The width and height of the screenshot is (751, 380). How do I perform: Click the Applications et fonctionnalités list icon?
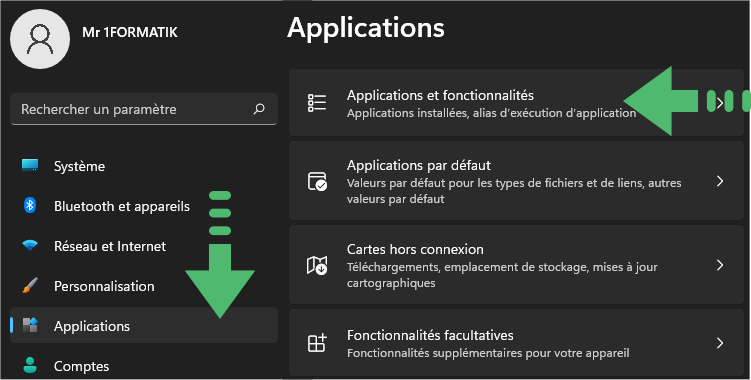pos(317,103)
